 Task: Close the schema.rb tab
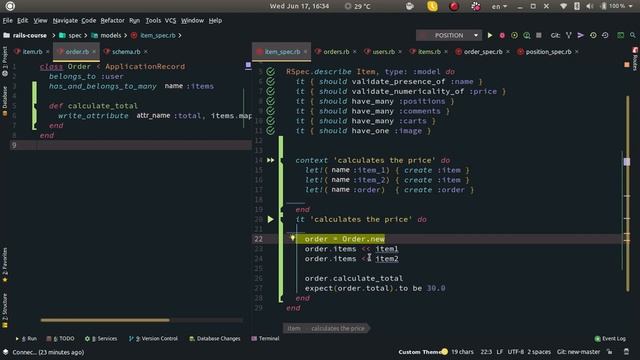146,52
